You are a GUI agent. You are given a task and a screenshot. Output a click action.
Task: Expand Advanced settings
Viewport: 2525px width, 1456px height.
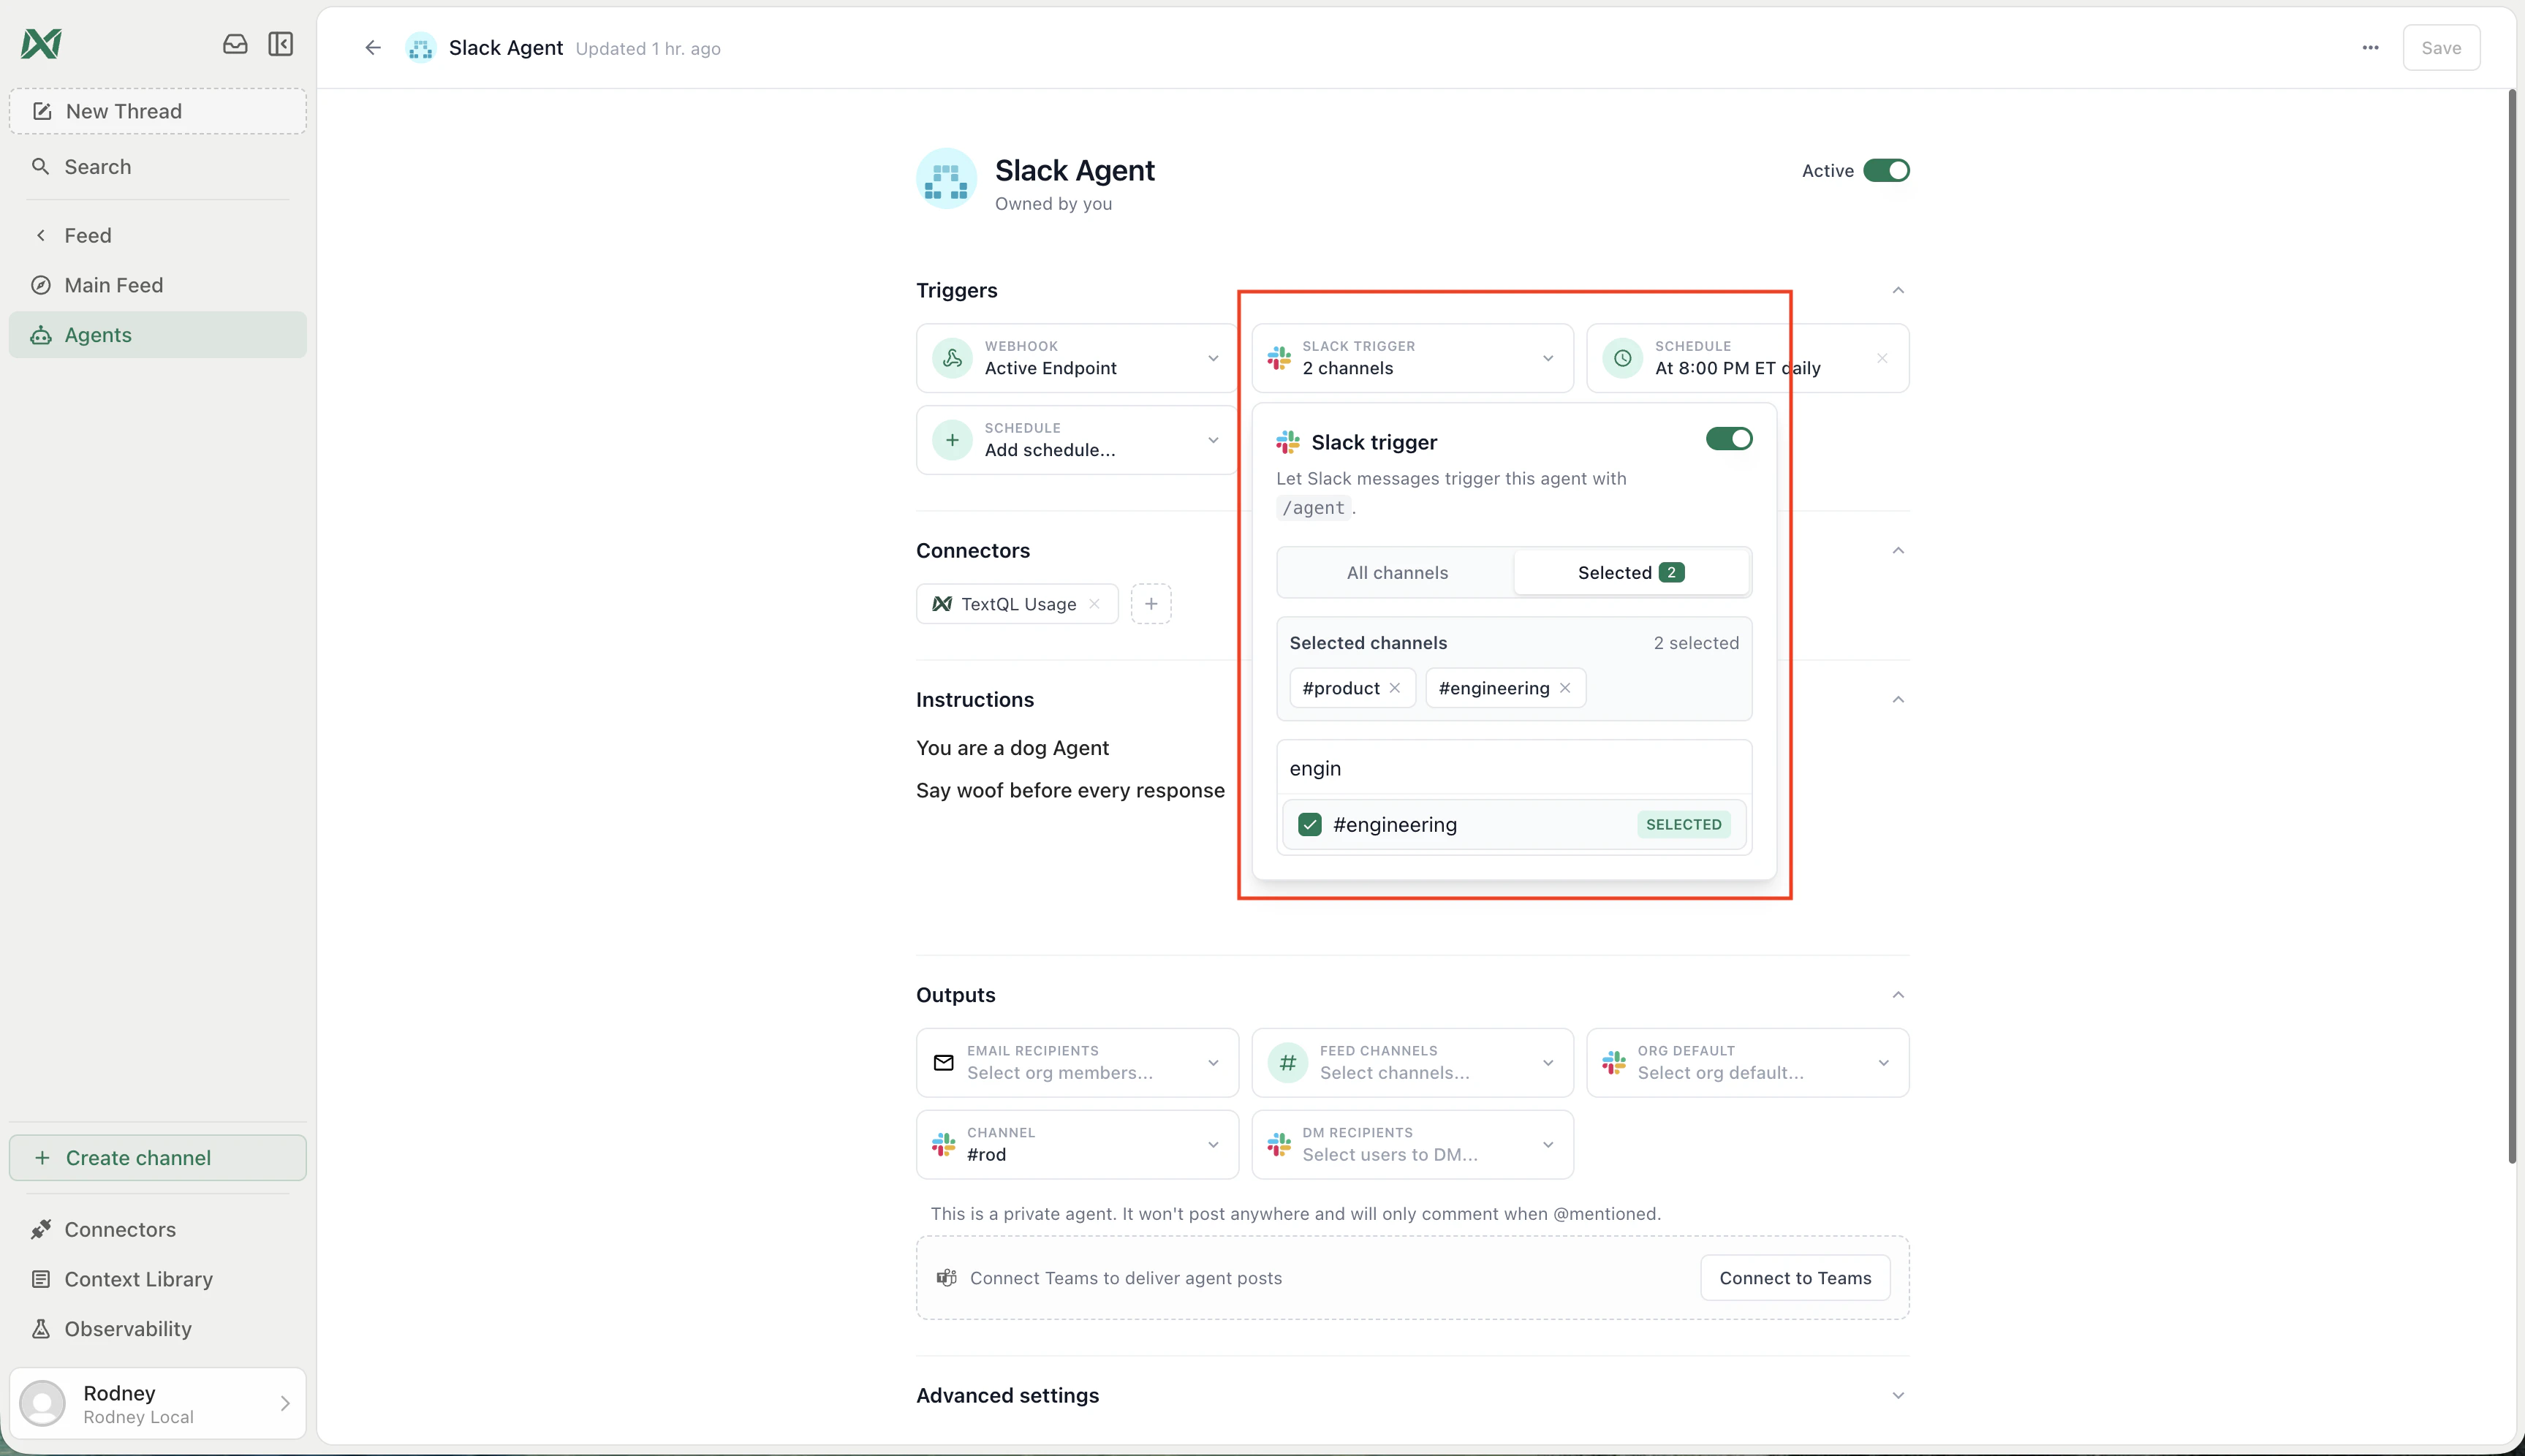click(x=1898, y=1395)
